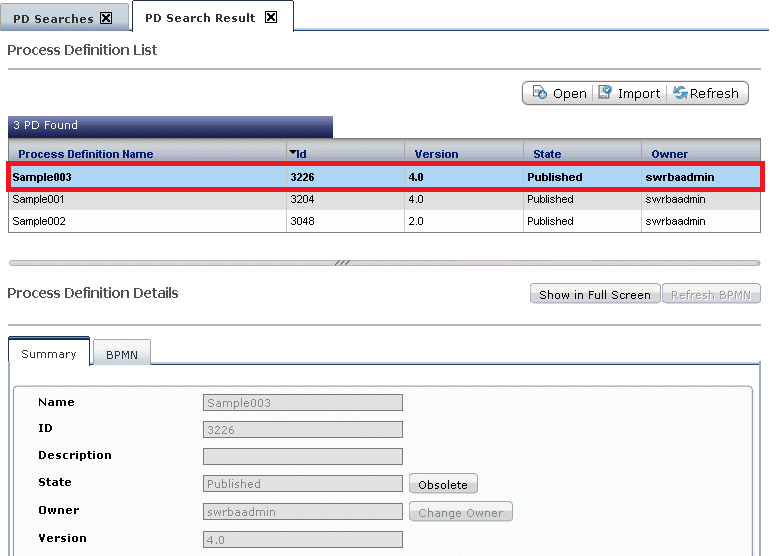Image resolution: width=778 pixels, height=556 pixels.
Task: Click the Open button label
Action: 570,93
